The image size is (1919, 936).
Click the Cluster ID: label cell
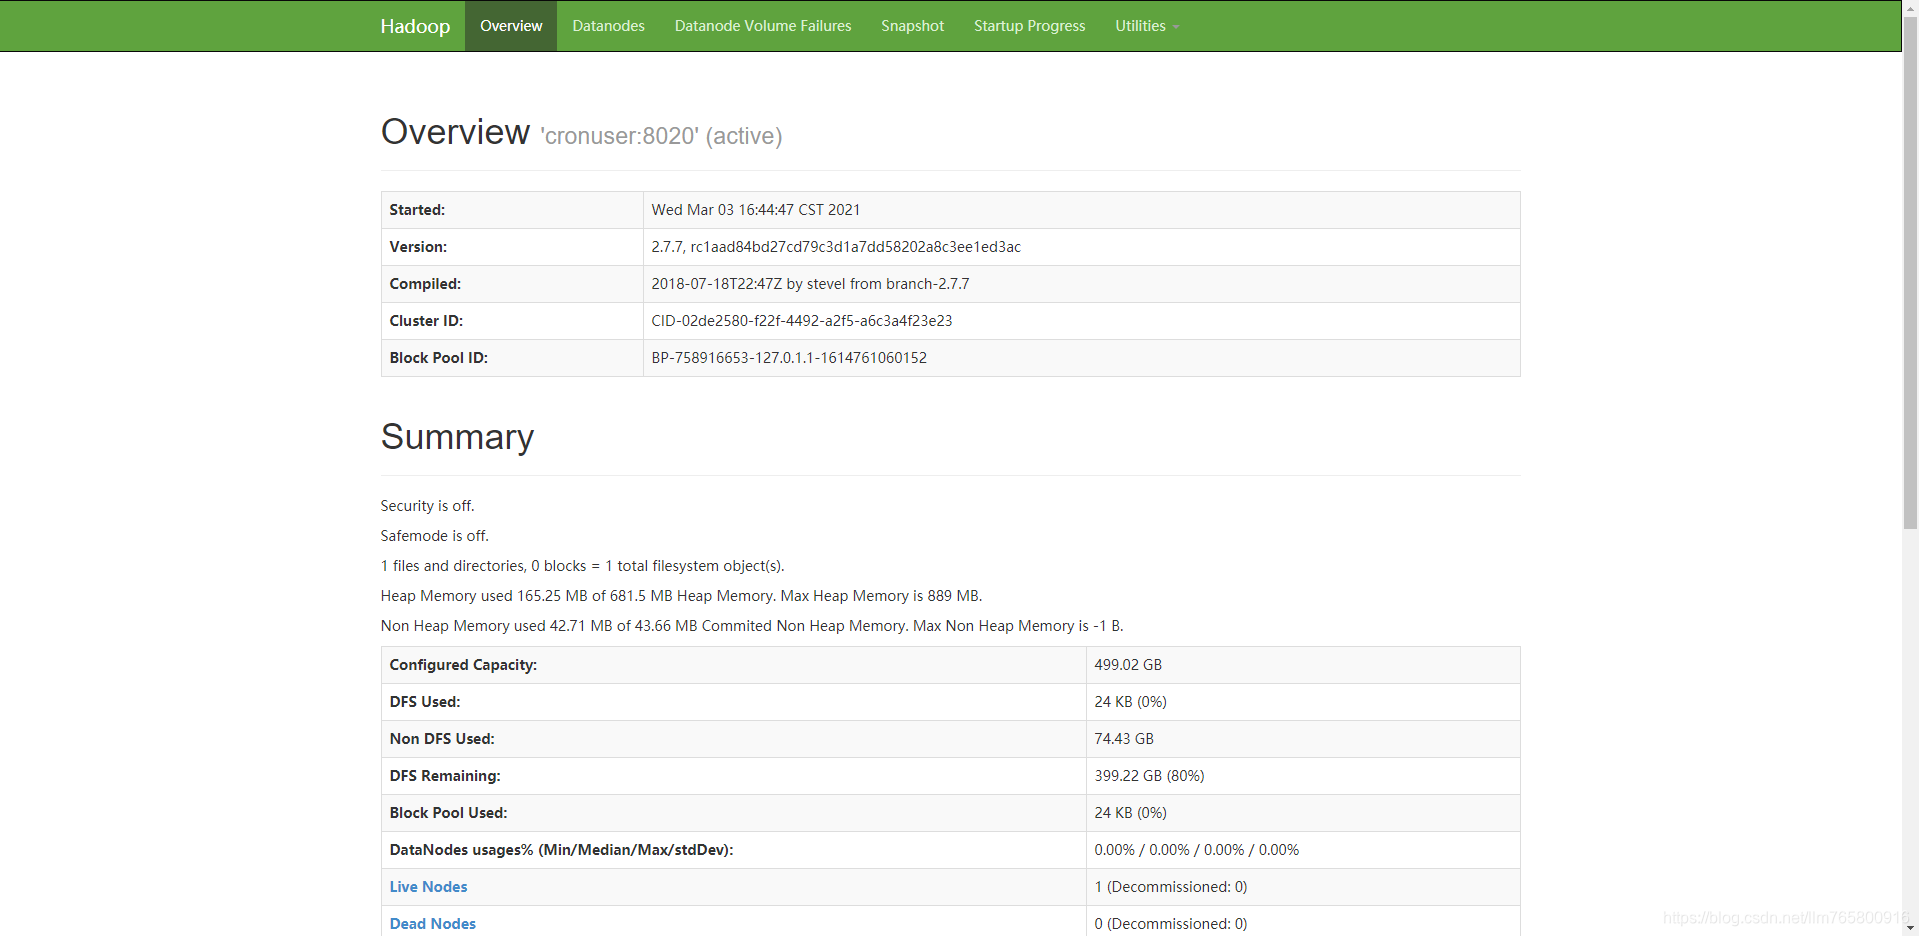(512, 321)
